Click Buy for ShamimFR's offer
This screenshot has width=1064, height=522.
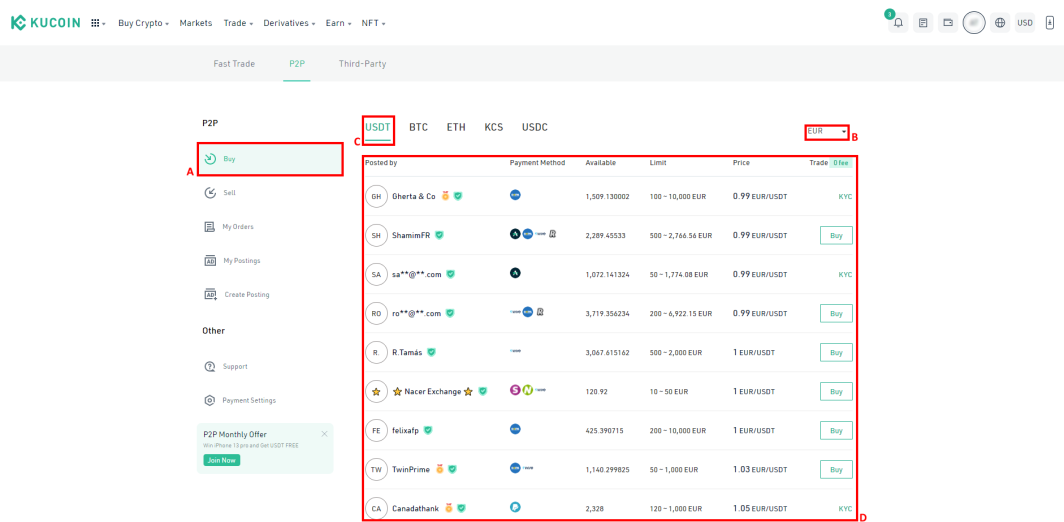pos(836,236)
